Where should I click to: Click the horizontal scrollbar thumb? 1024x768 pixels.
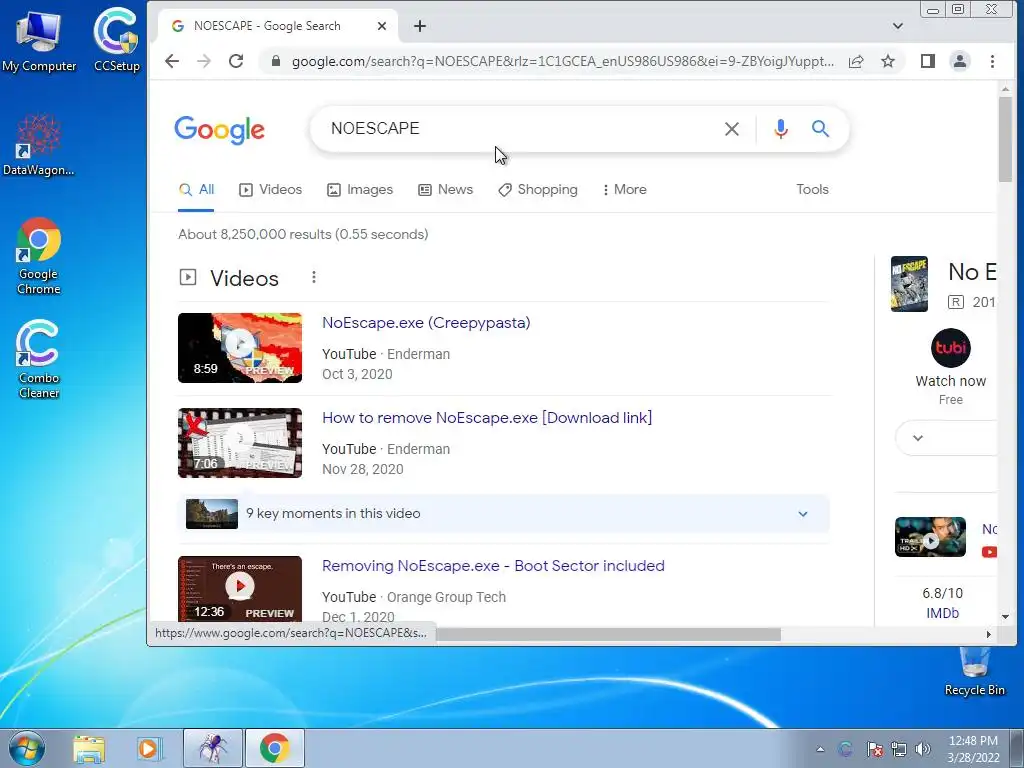click(608, 635)
